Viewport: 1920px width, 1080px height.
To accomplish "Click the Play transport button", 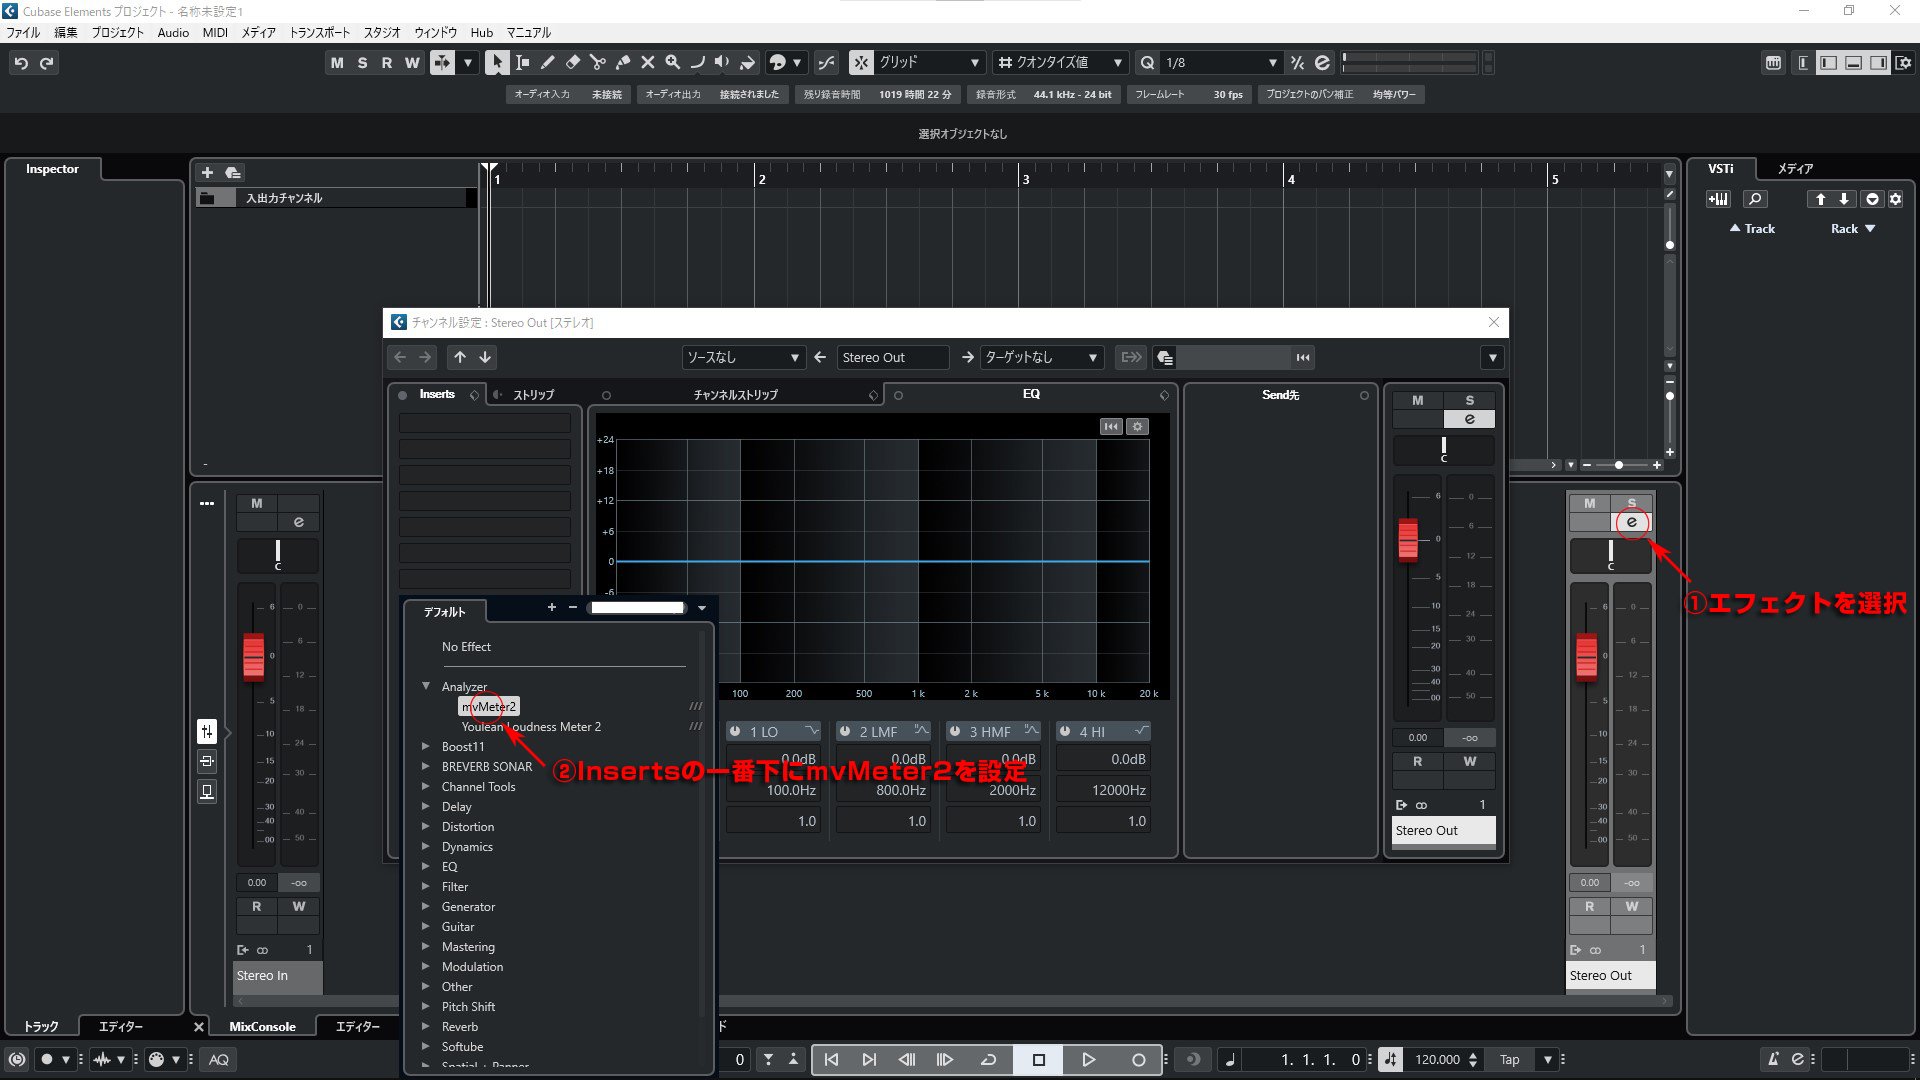I will 1088,1060.
